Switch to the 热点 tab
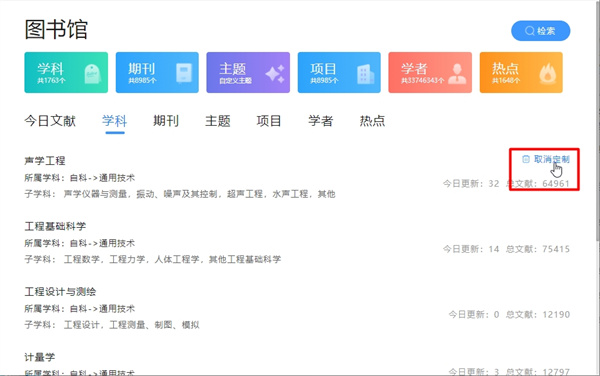 click(372, 121)
